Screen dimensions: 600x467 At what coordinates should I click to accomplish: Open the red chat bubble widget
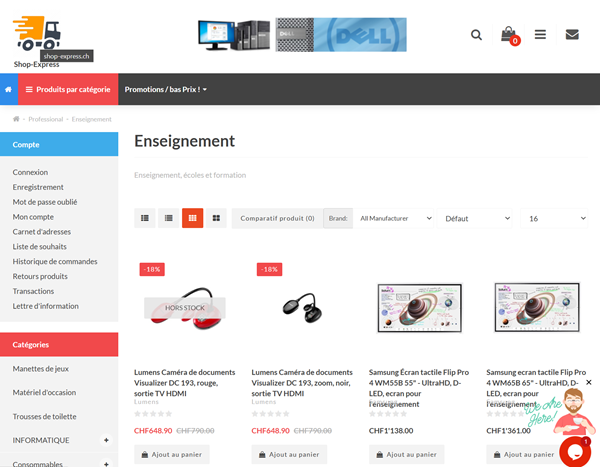coord(575,452)
